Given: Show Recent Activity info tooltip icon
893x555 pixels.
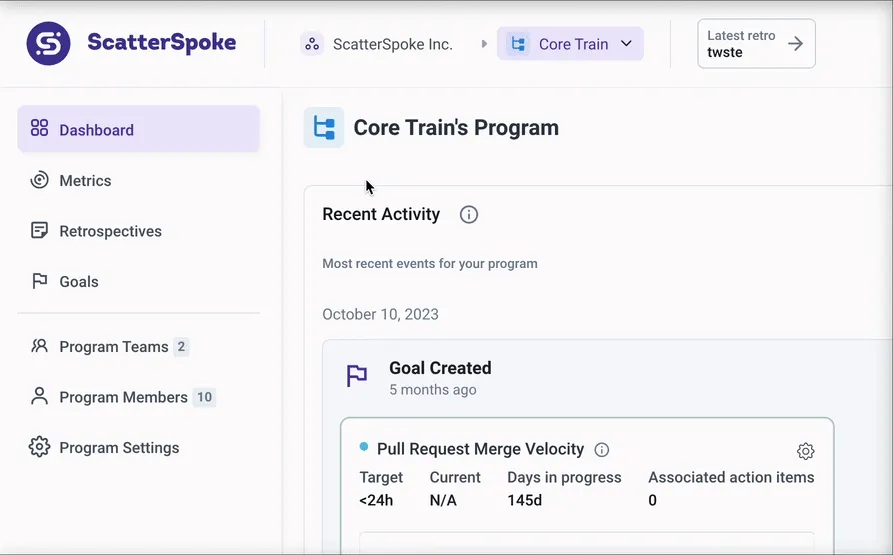Looking at the screenshot, I should tap(468, 215).
